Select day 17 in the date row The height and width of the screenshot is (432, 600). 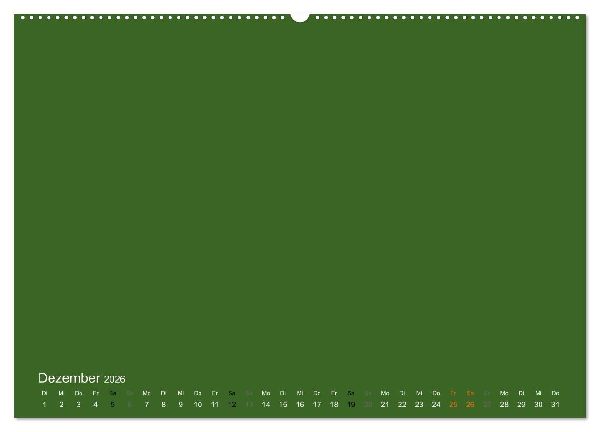tap(317, 404)
